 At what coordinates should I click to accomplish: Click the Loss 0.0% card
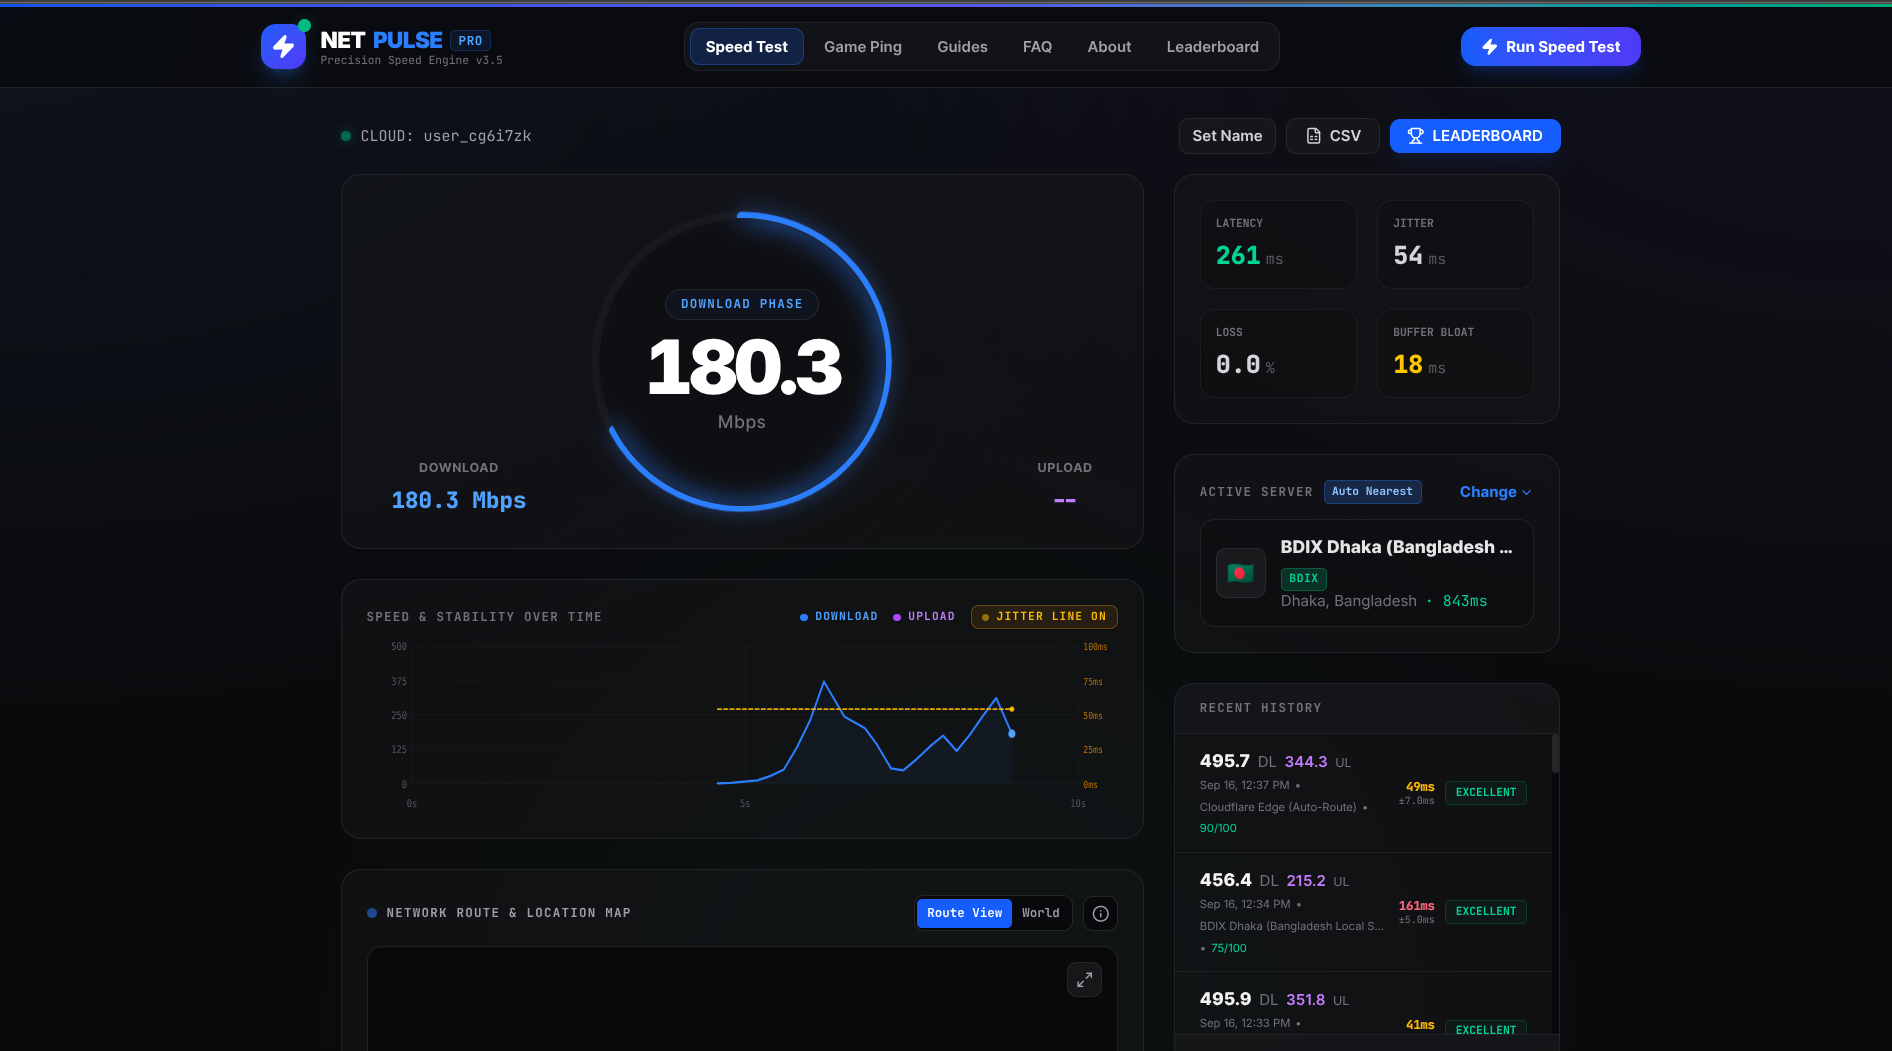1278,353
